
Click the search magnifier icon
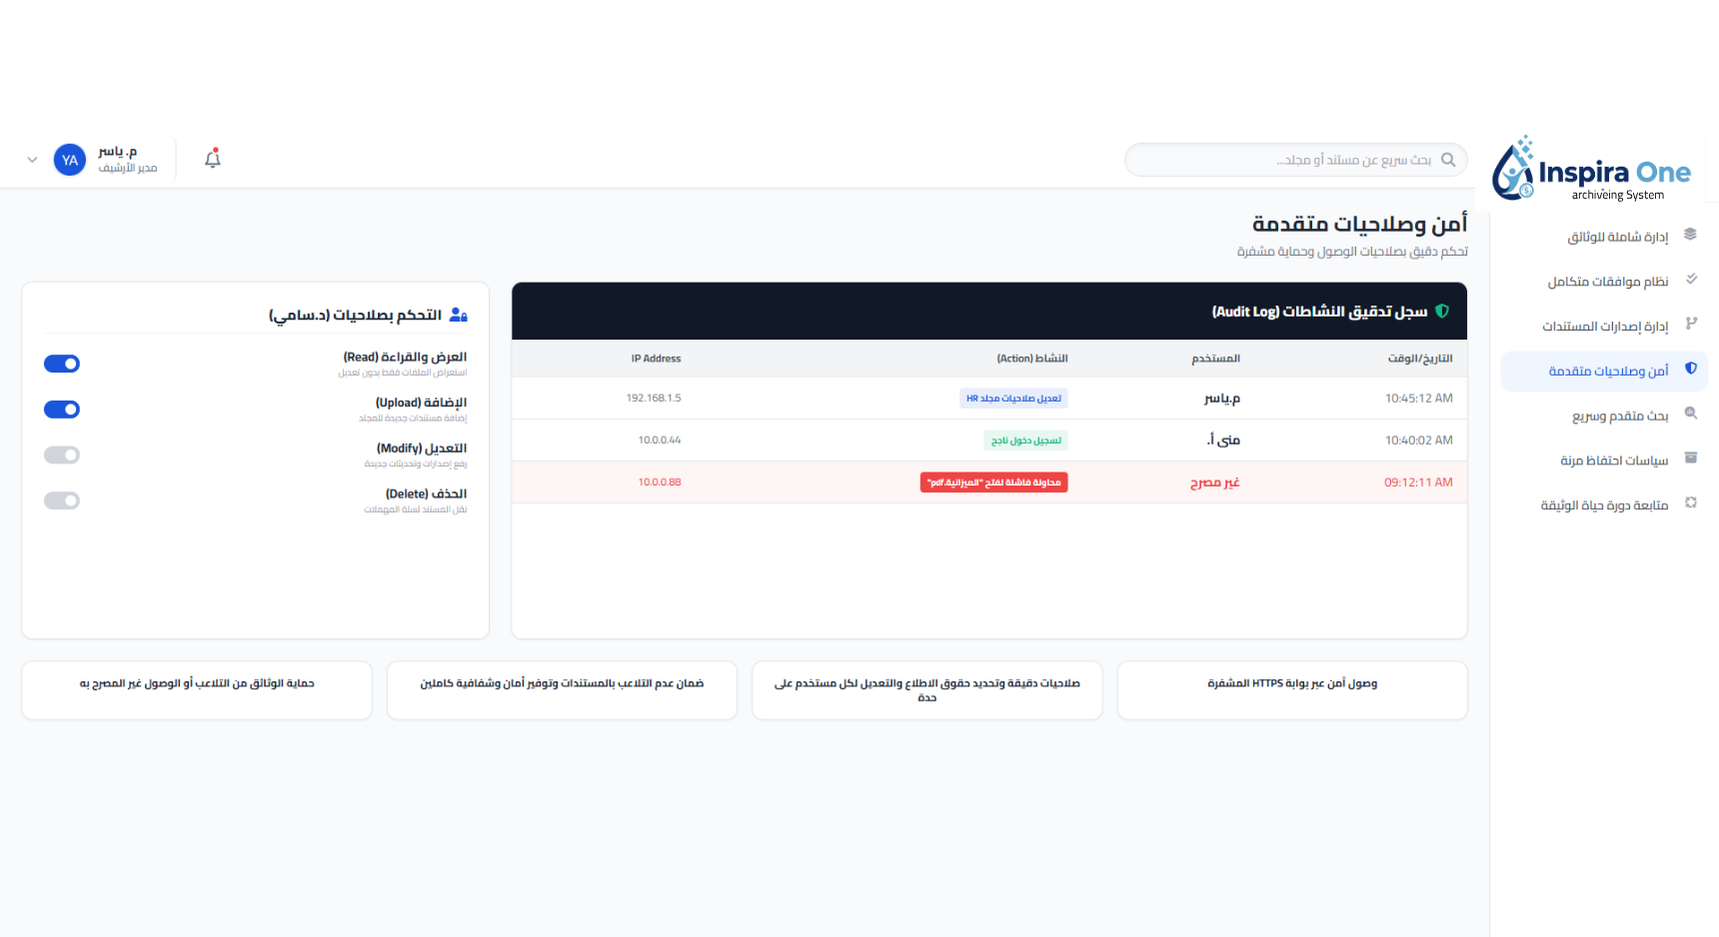[1448, 160]
